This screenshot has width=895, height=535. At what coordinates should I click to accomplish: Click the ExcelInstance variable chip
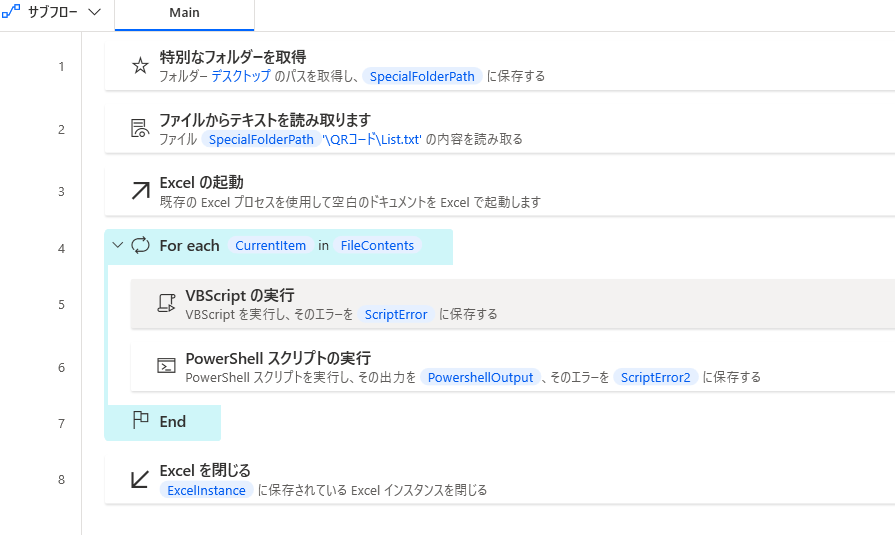[x=207, y=490]
